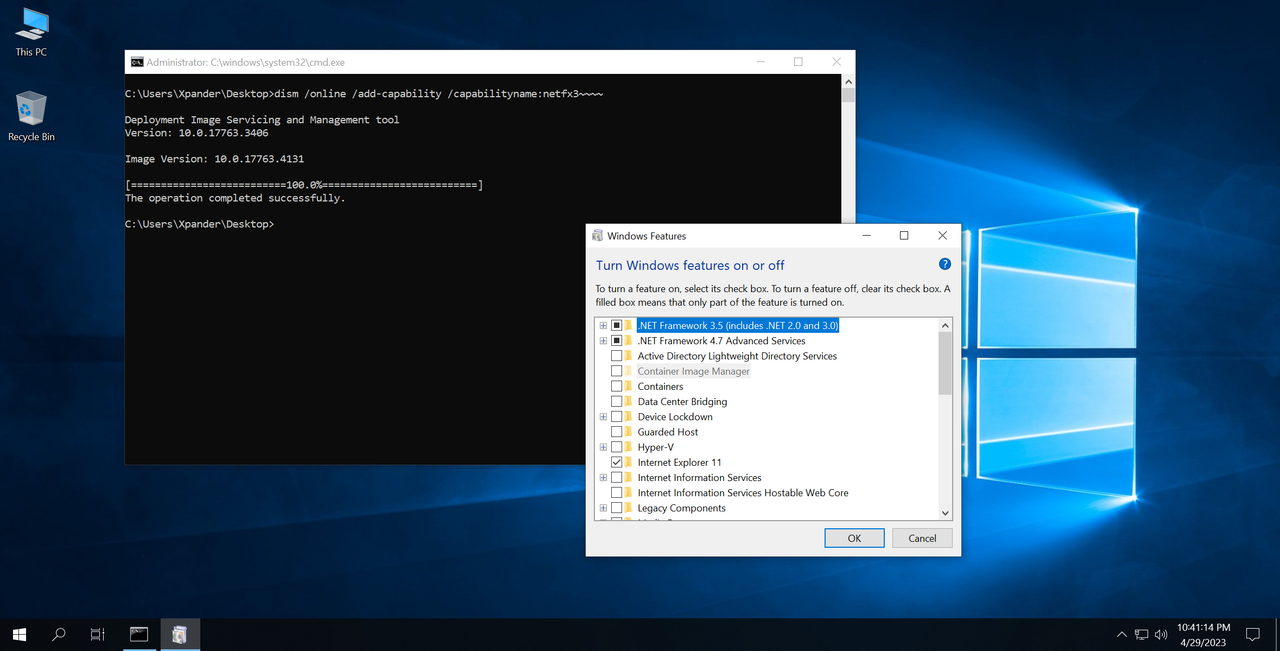
Task: Enable the Device Lockdown checkbox
Action: [616, 417]
